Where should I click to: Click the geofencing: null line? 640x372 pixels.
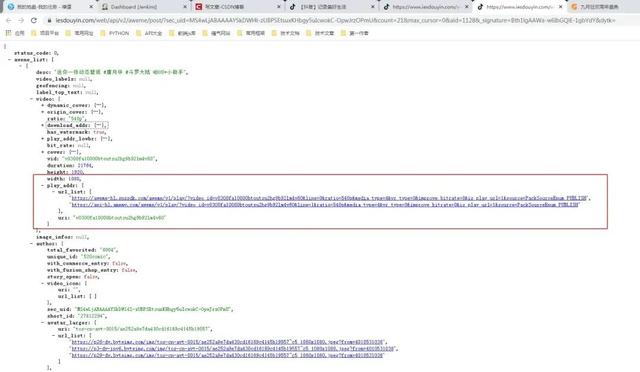coord(60,86)
